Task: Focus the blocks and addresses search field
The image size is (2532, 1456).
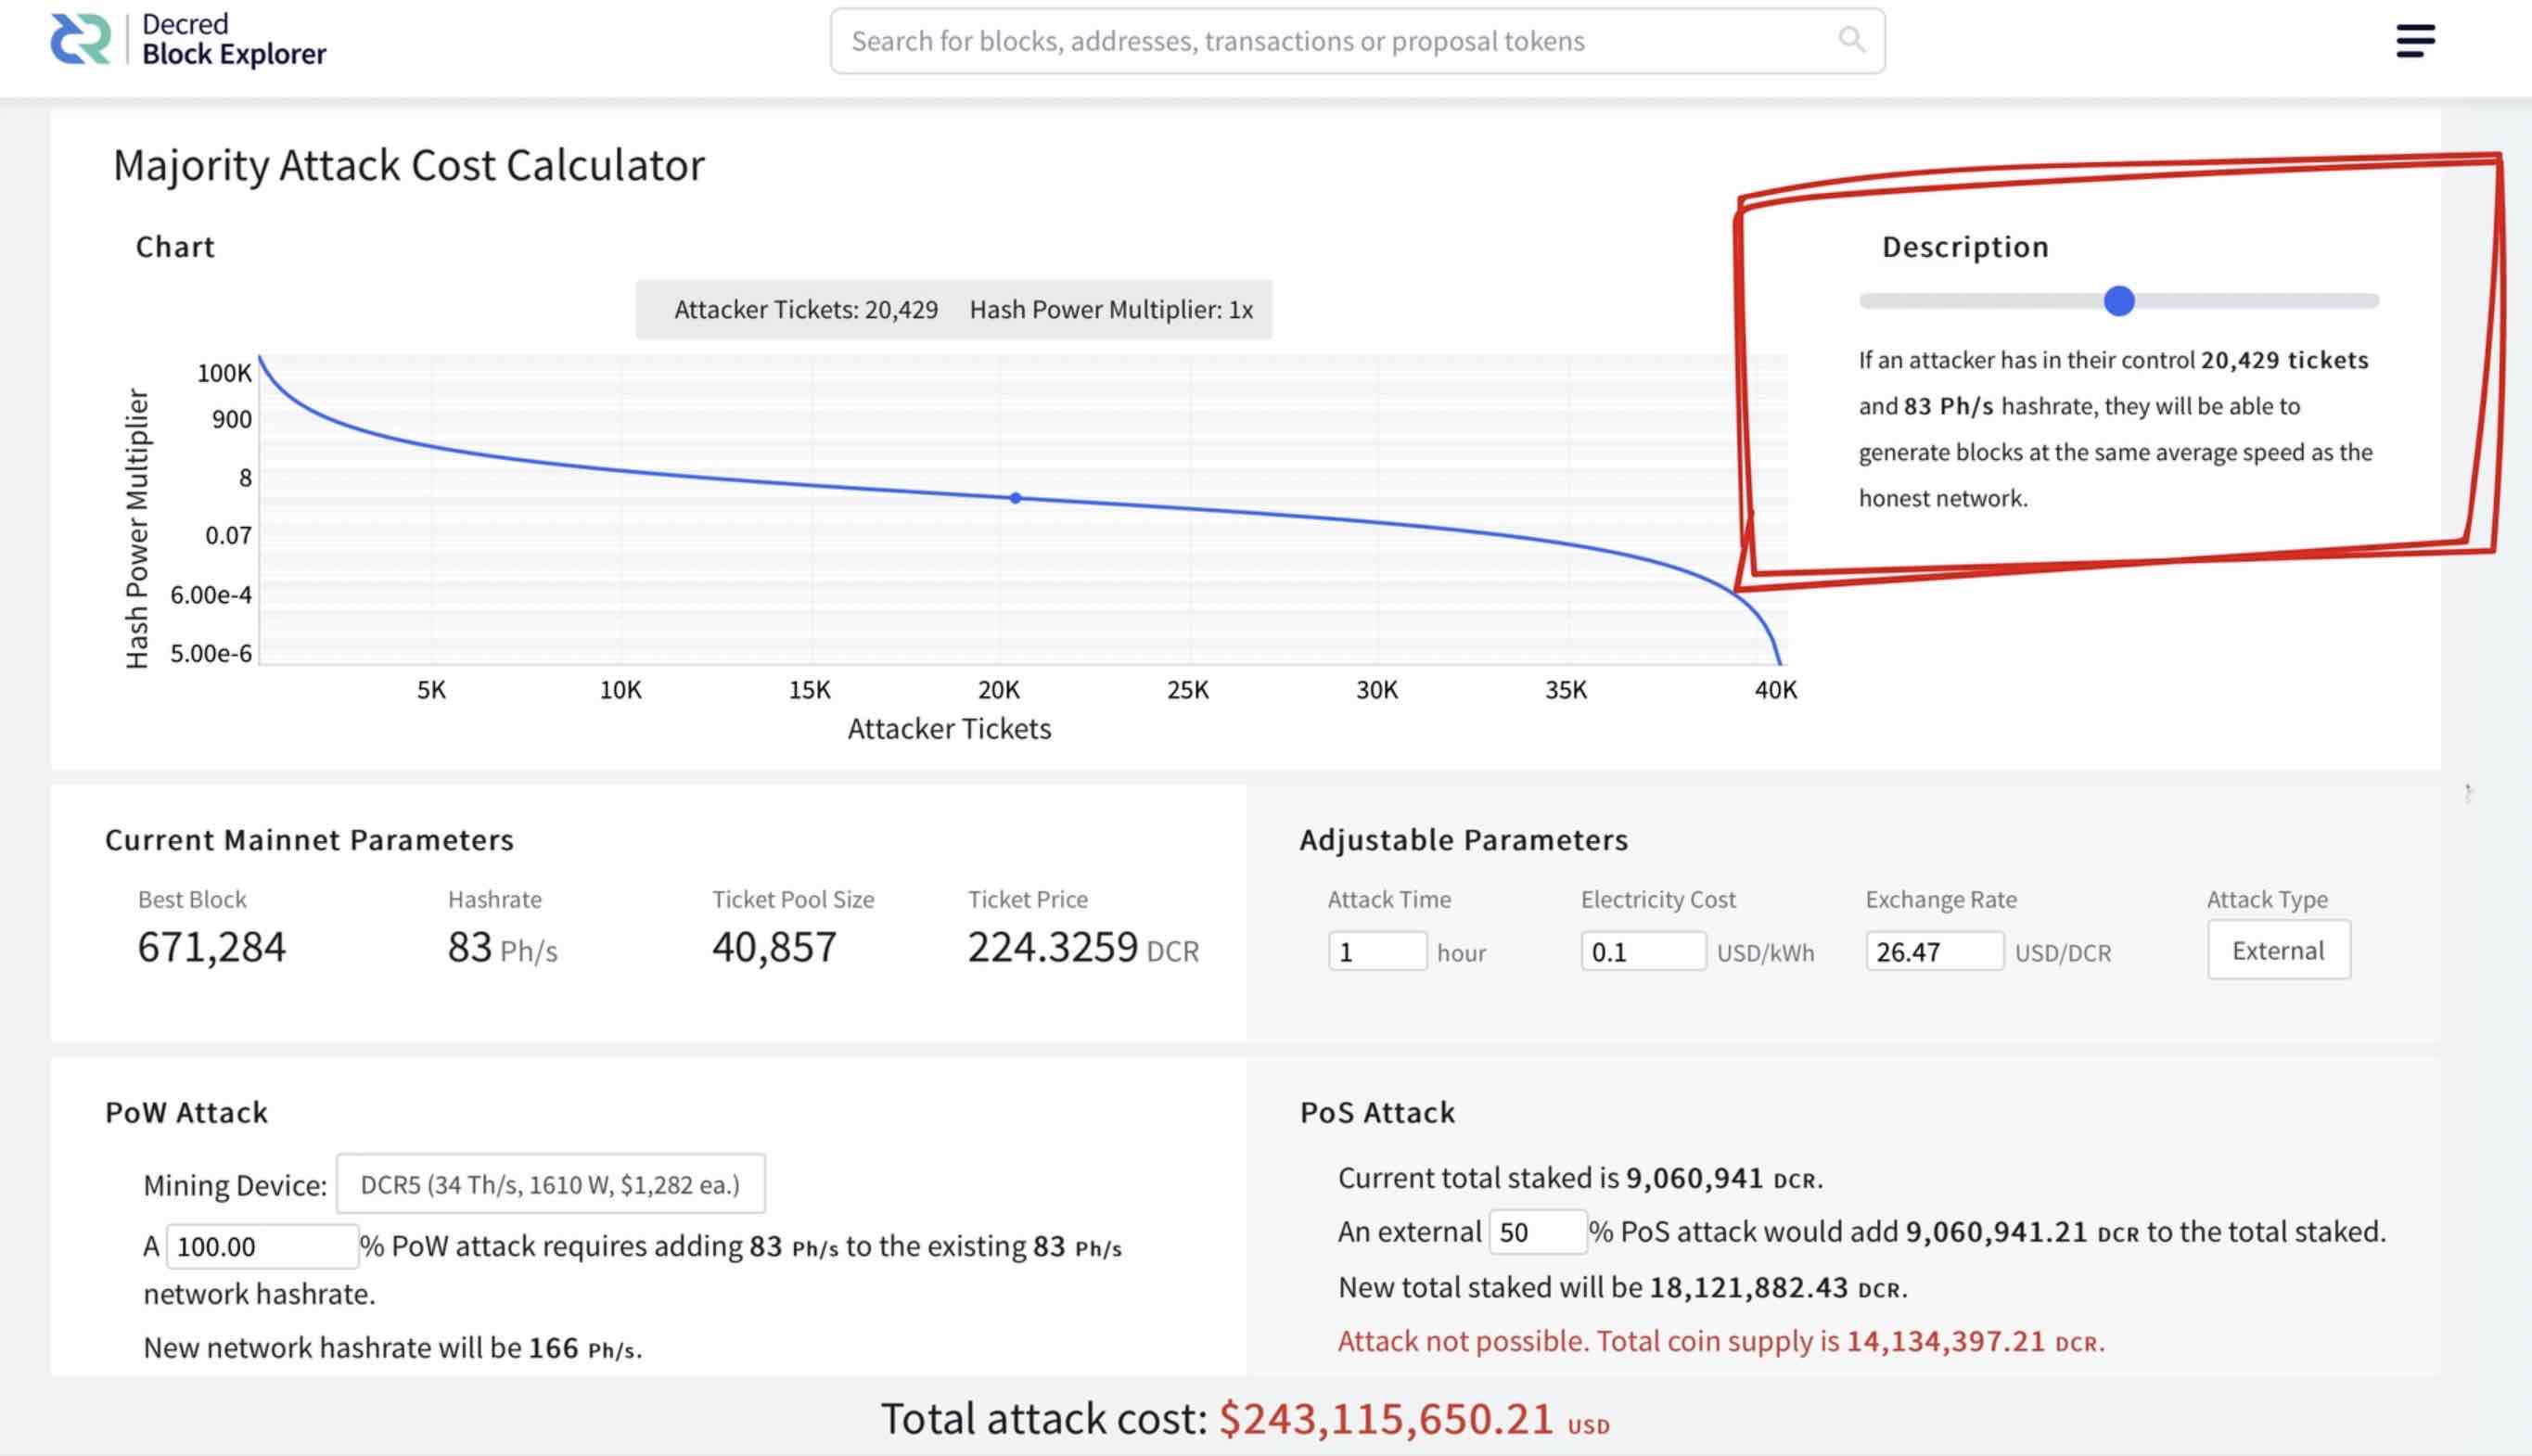Action: pyautogui.click(x=1357, y=41)
